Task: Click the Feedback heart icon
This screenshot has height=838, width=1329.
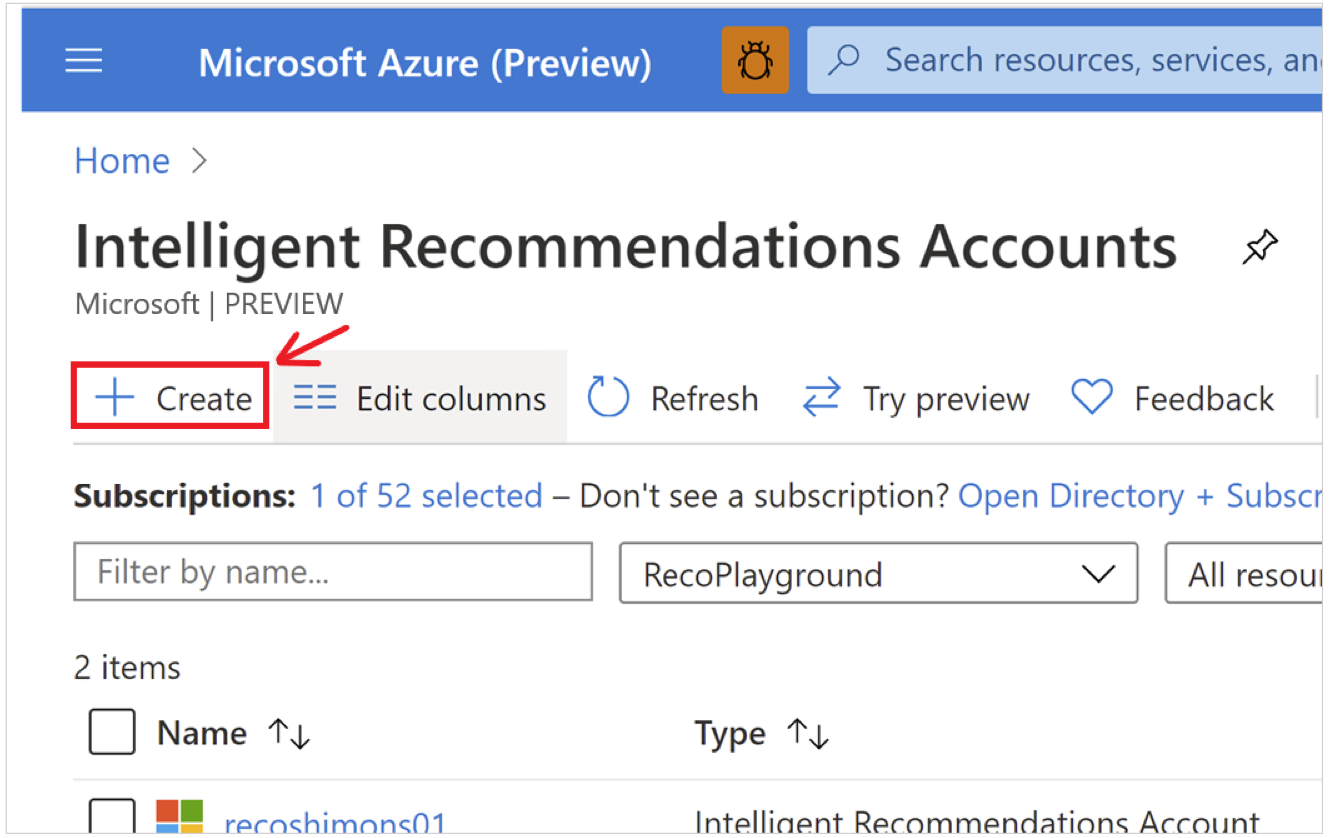Action: point(1091,397)
